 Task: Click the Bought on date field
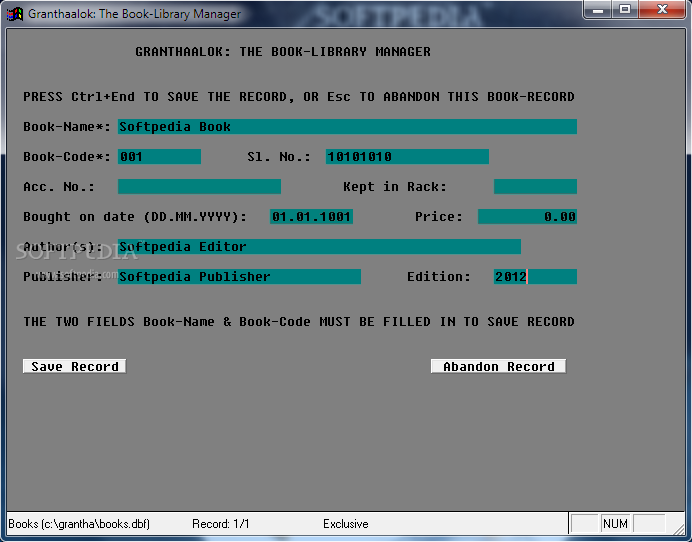(x=311, y=217)
